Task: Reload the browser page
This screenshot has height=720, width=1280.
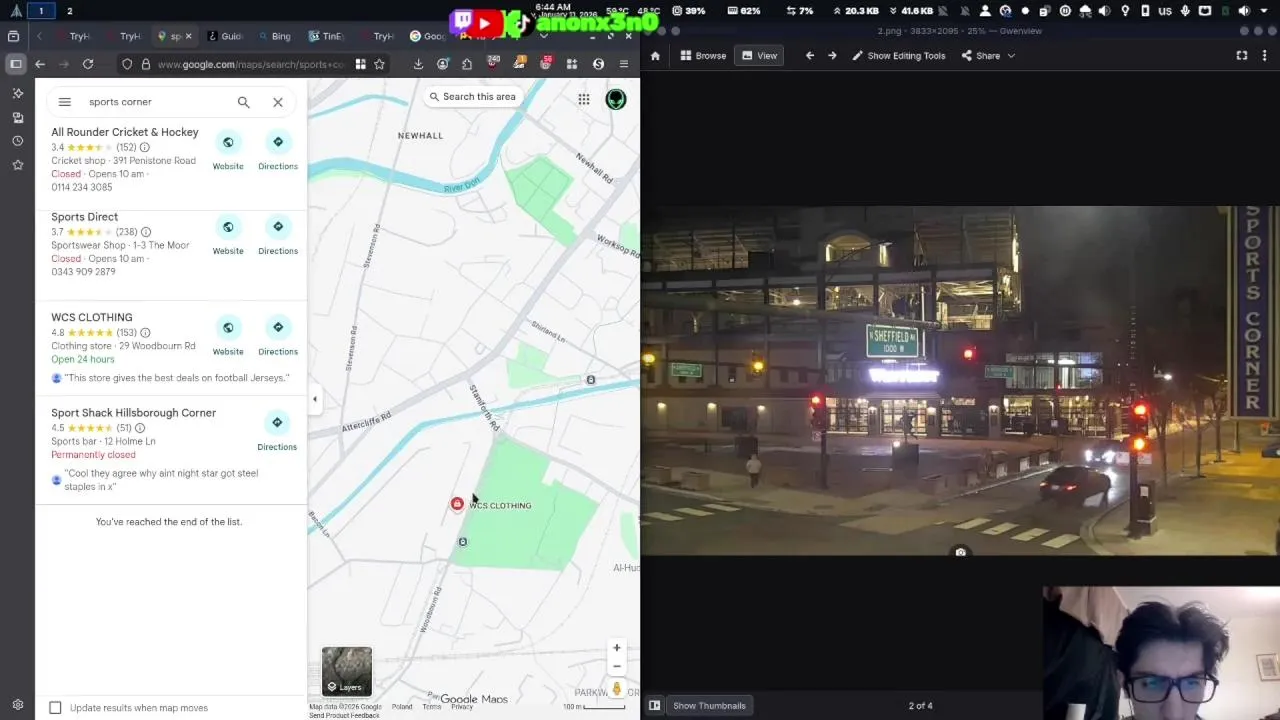Action: [88, 64]
